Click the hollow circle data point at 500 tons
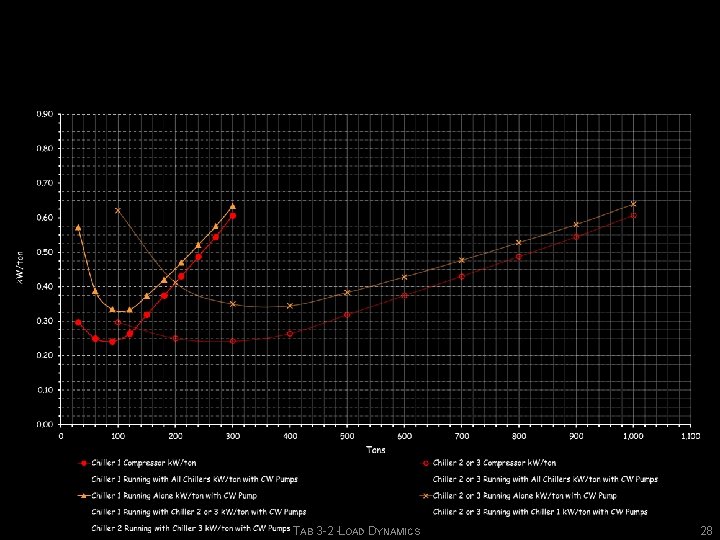The height and width of the screenshot is (540, 720). pyautogui.click(x=347, y=315)
